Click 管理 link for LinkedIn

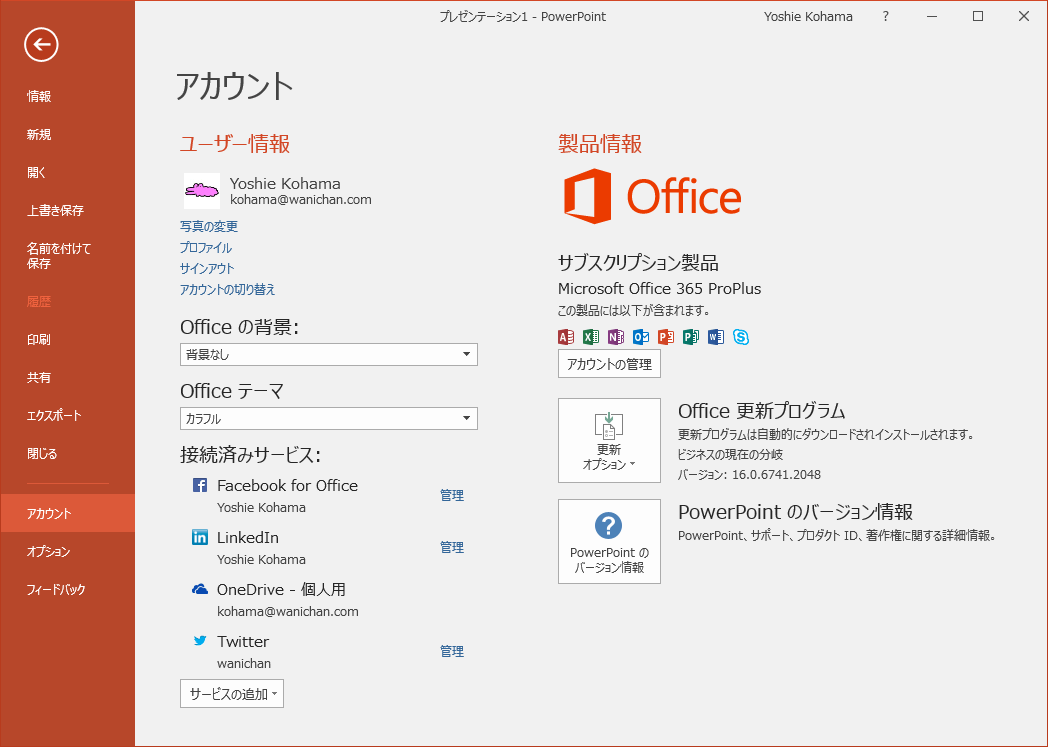(x=452, y=547)
